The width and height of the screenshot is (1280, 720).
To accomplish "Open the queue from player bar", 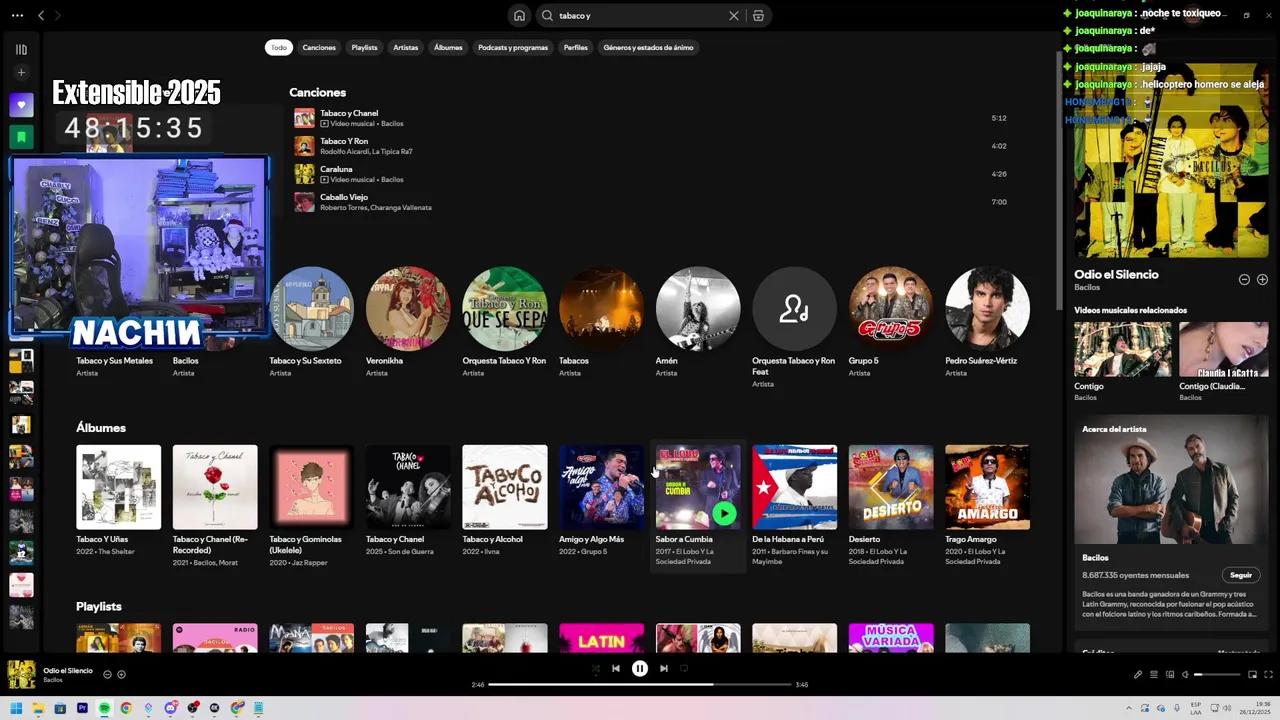I will (1153, 675).
